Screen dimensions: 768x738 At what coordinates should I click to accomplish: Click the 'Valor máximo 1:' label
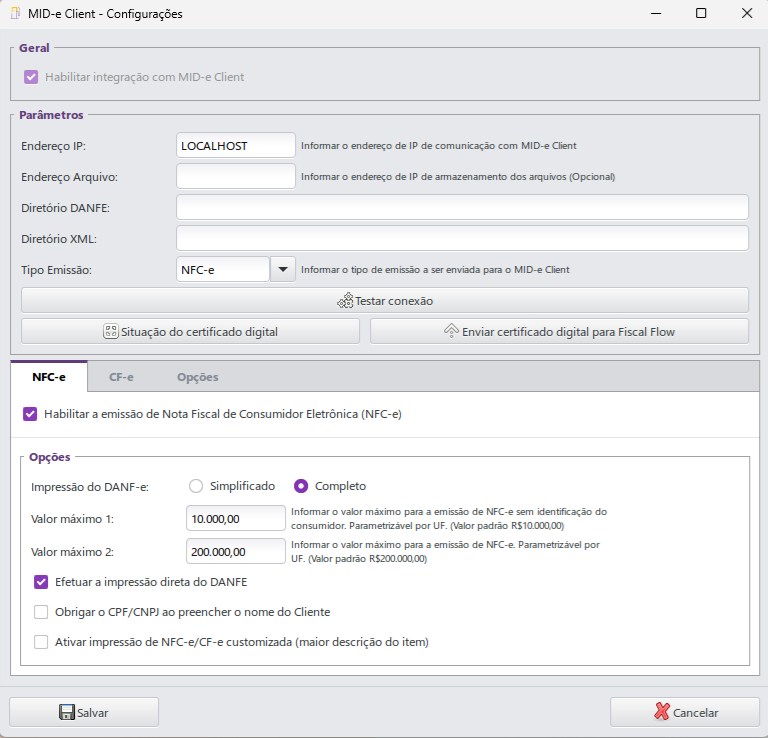tap(72, 519)
